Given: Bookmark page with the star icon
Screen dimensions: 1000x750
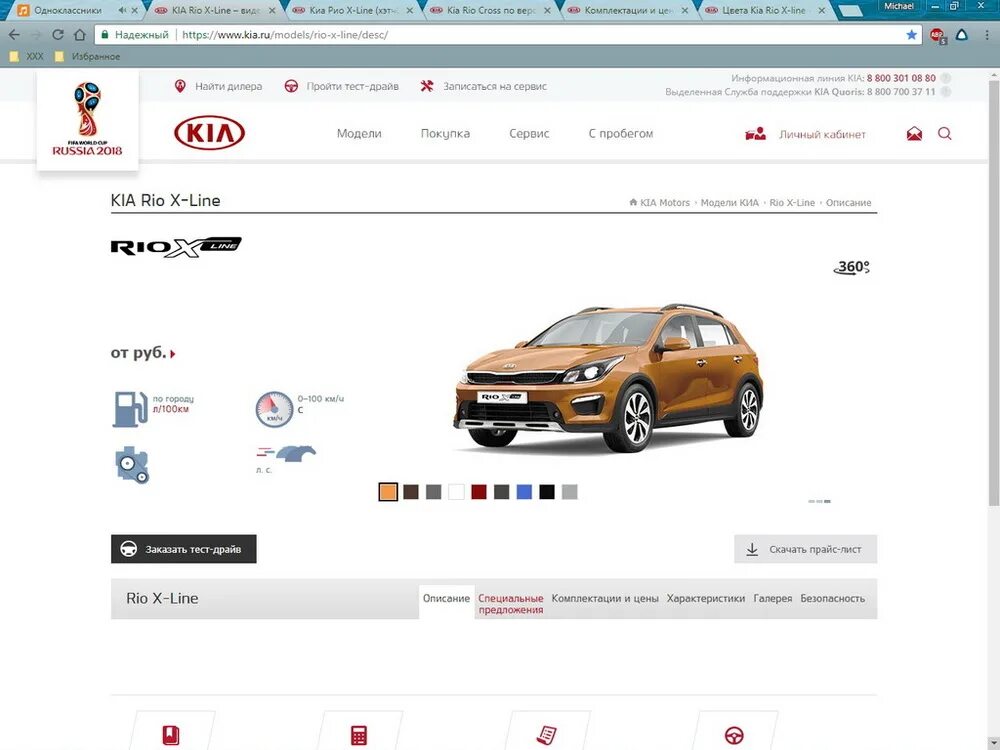Looking at the screenshot, I should click(x=911, y=34).
